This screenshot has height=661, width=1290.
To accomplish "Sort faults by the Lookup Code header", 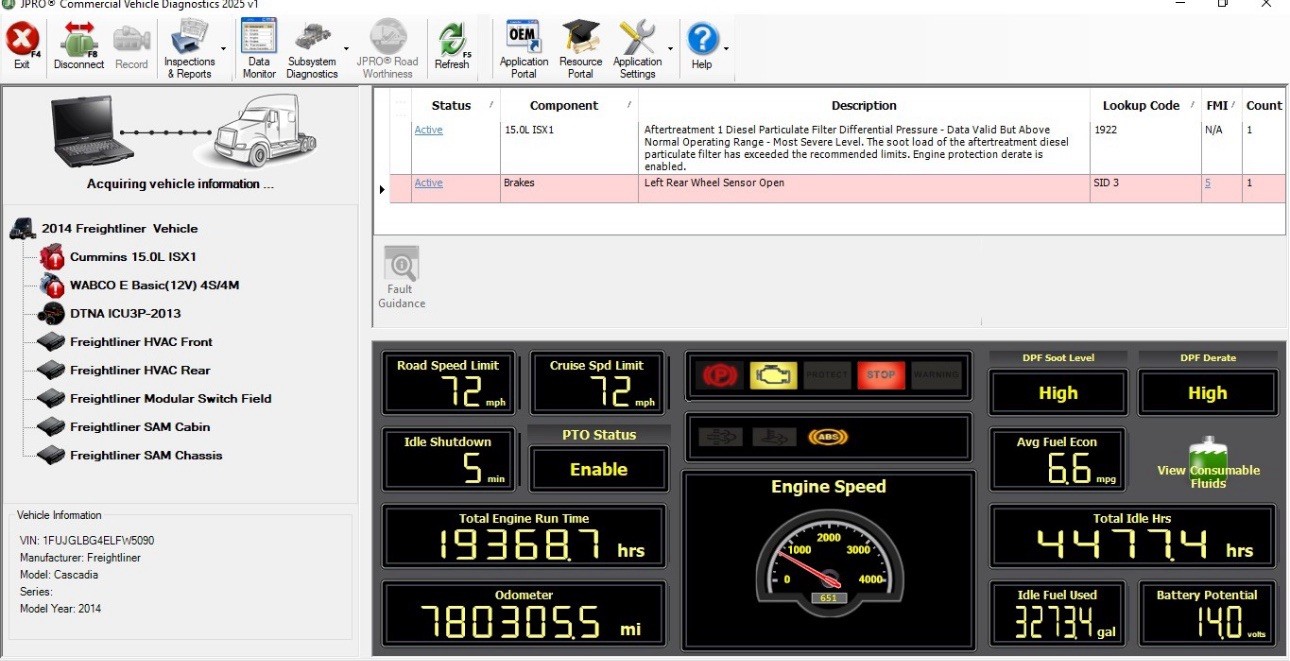I will [1141, 105].
